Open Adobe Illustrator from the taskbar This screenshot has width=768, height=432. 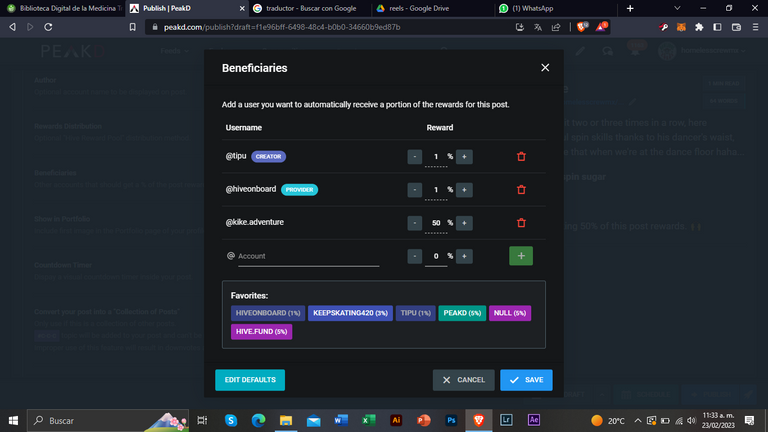point(396,420)
